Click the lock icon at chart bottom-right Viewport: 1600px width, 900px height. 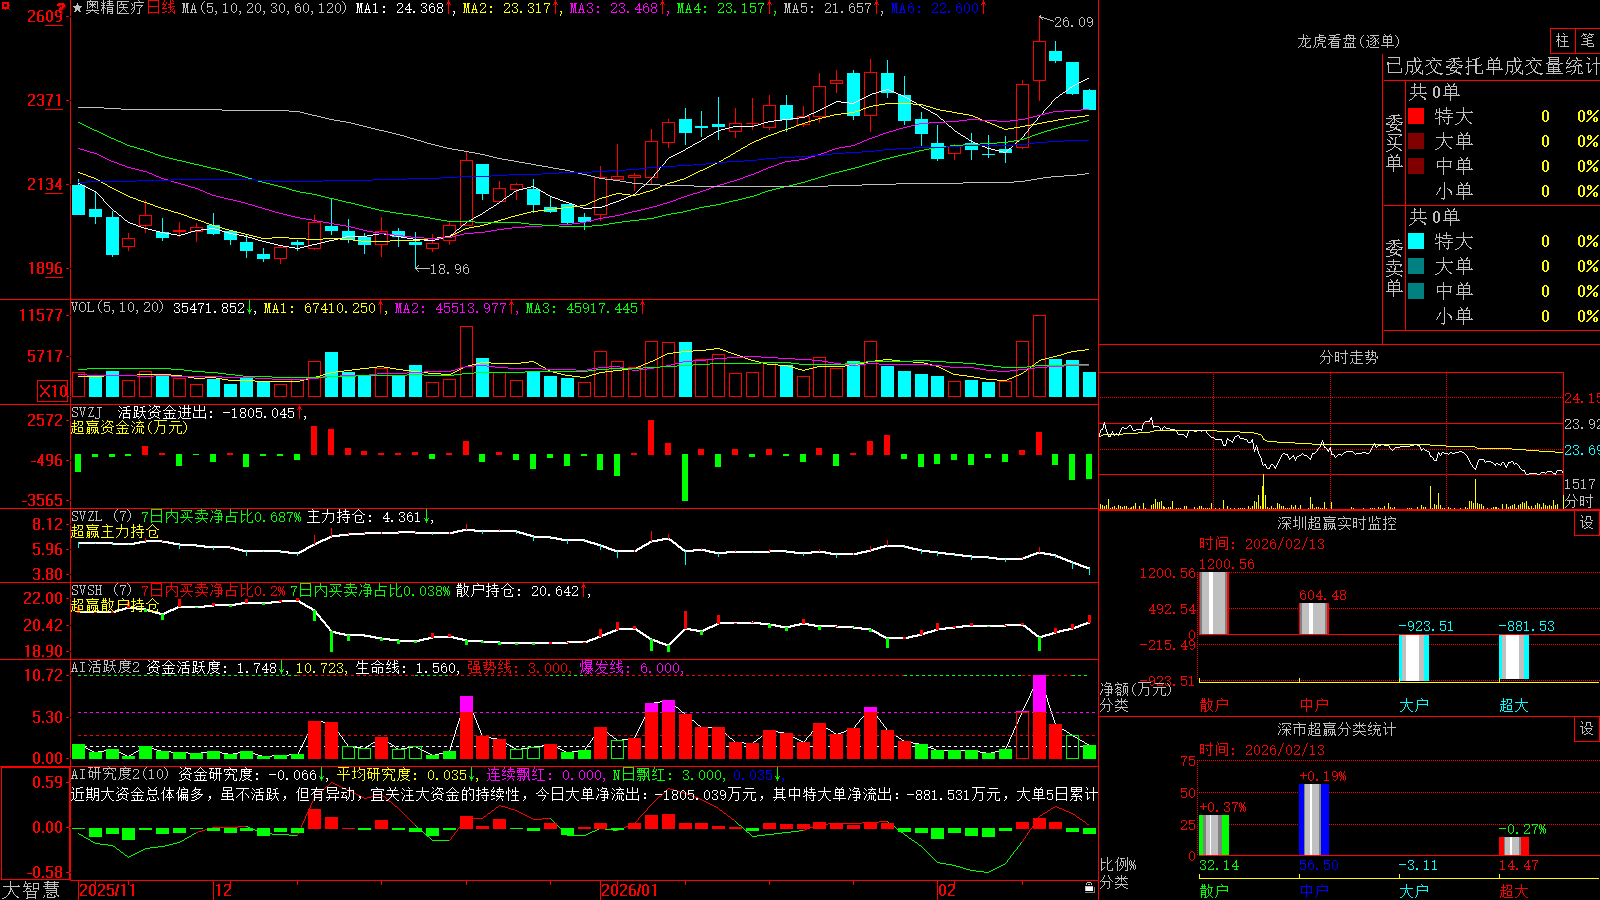(x=1090, y=887)
